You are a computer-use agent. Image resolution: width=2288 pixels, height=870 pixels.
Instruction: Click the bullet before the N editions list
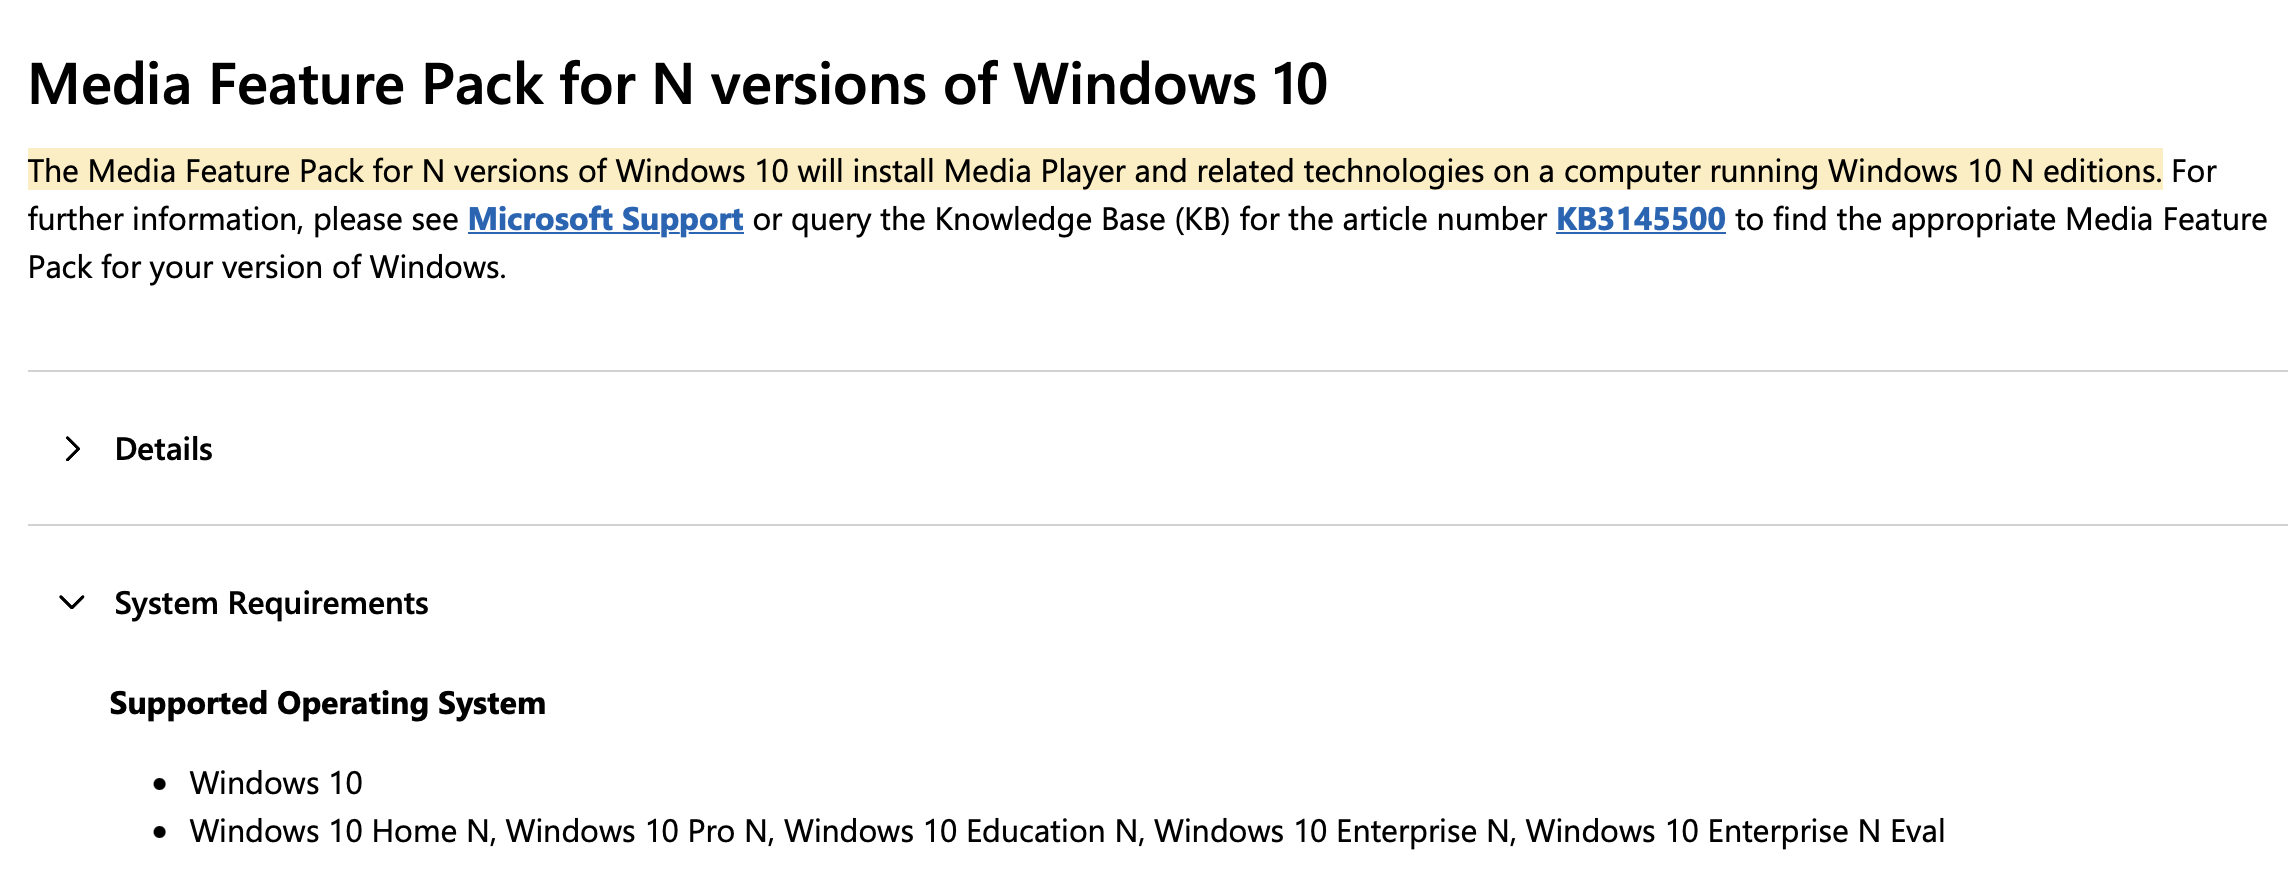(160, 832)
